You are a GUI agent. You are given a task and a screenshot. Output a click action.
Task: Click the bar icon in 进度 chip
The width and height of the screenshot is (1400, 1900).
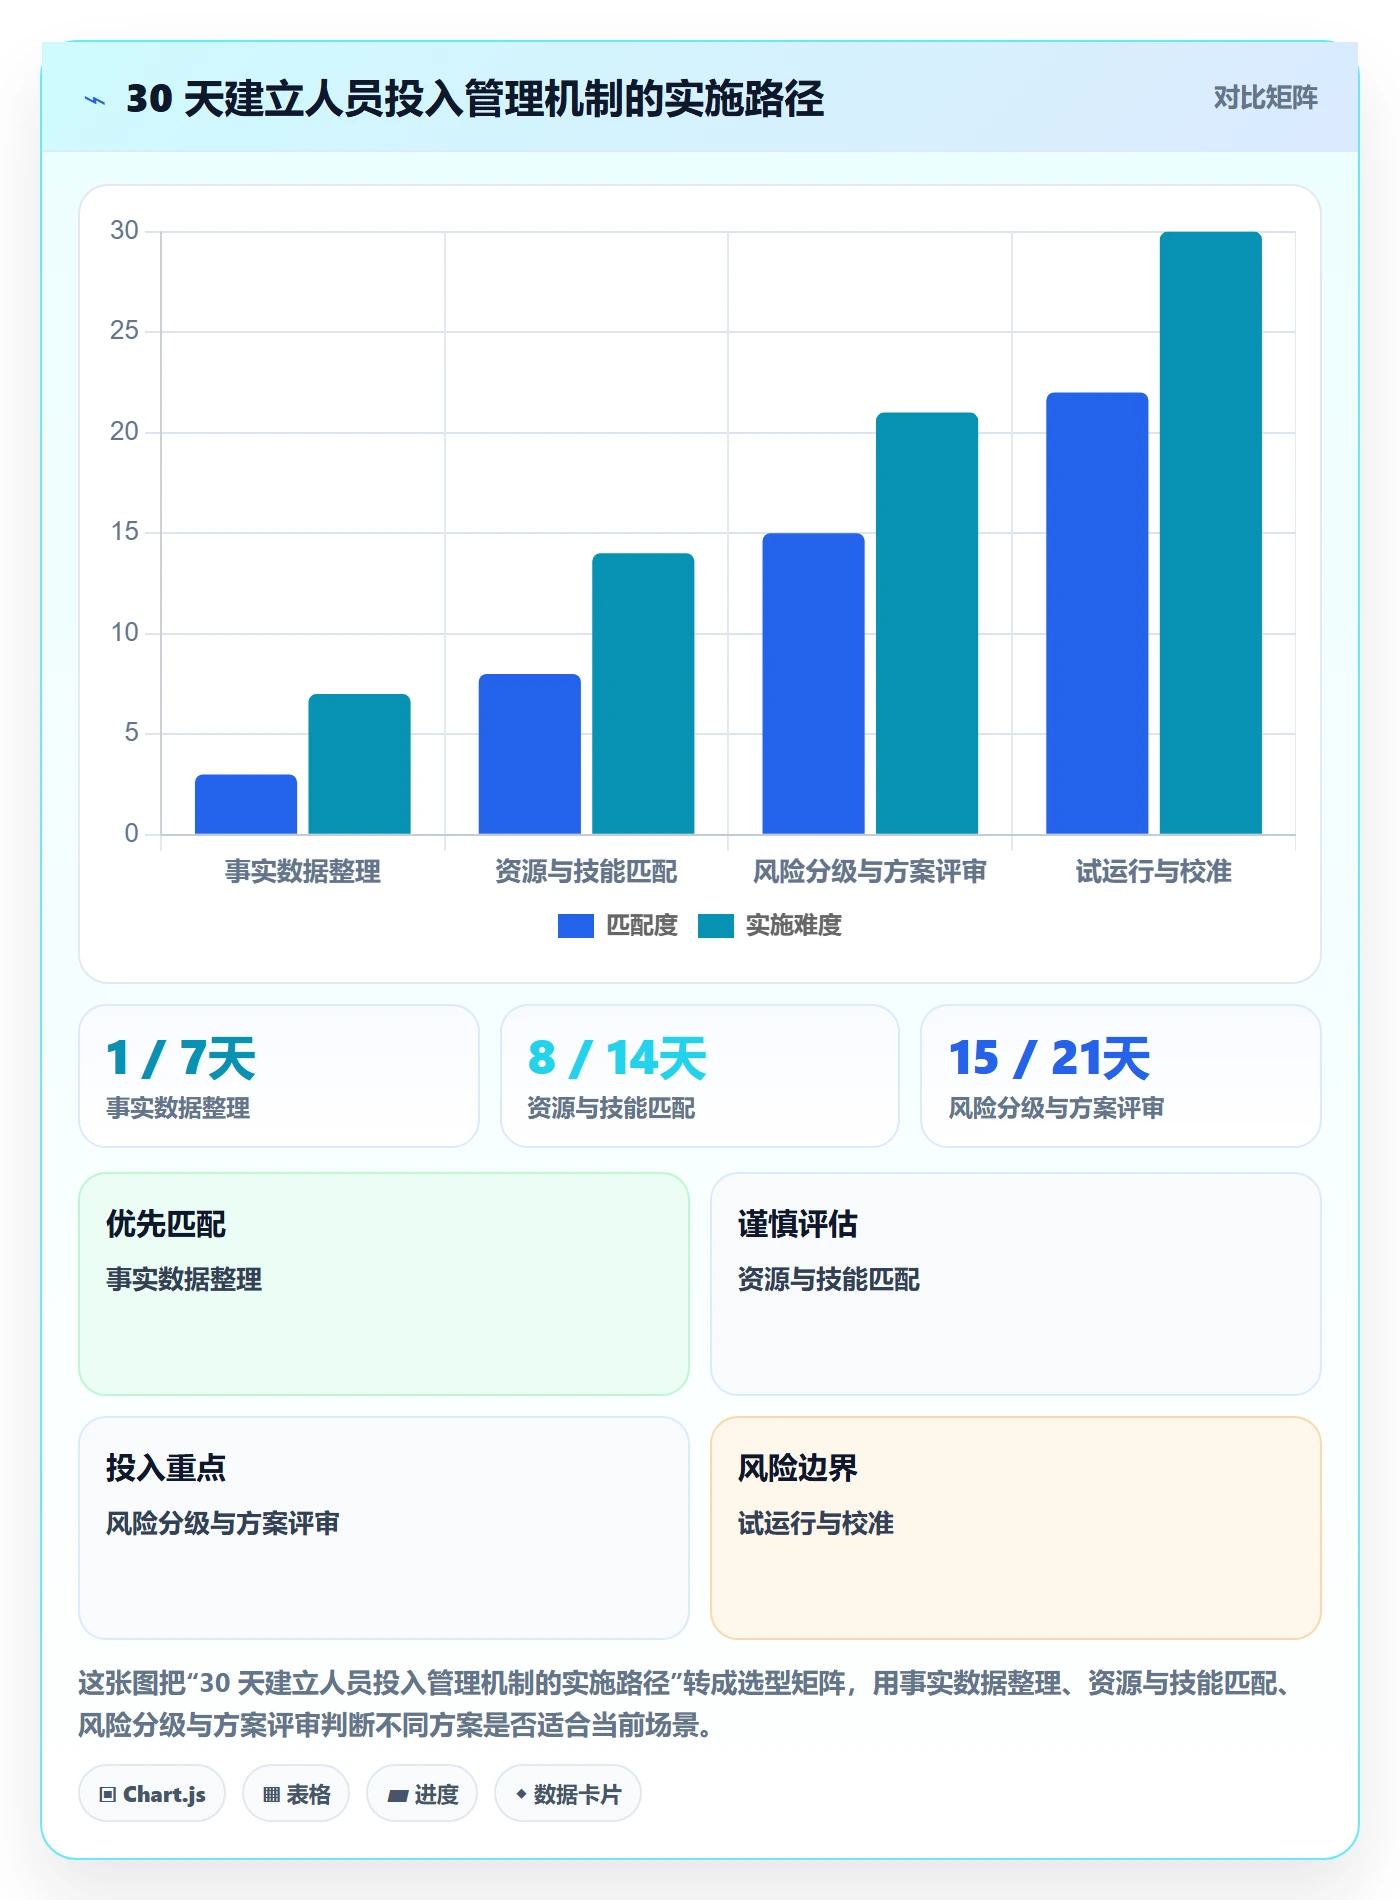tap(397, 1796)
